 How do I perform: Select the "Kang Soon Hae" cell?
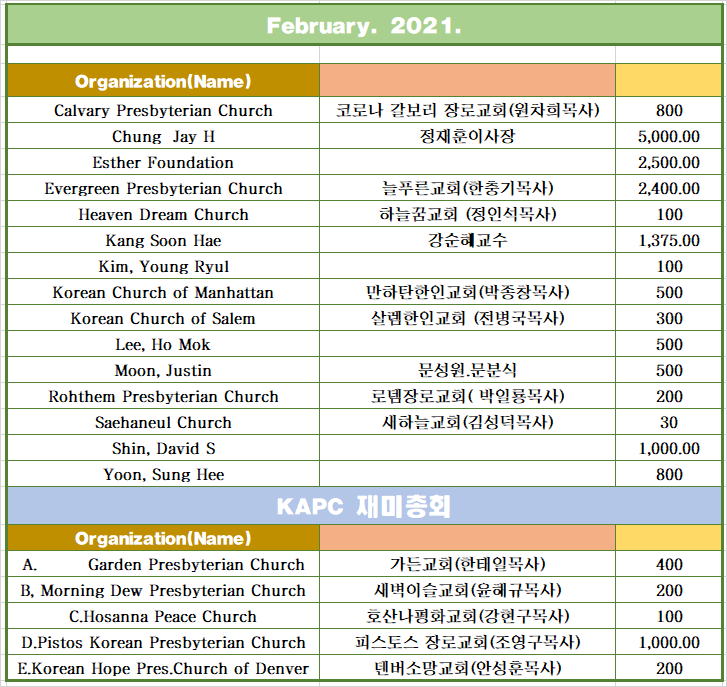[x=163, y=240]
